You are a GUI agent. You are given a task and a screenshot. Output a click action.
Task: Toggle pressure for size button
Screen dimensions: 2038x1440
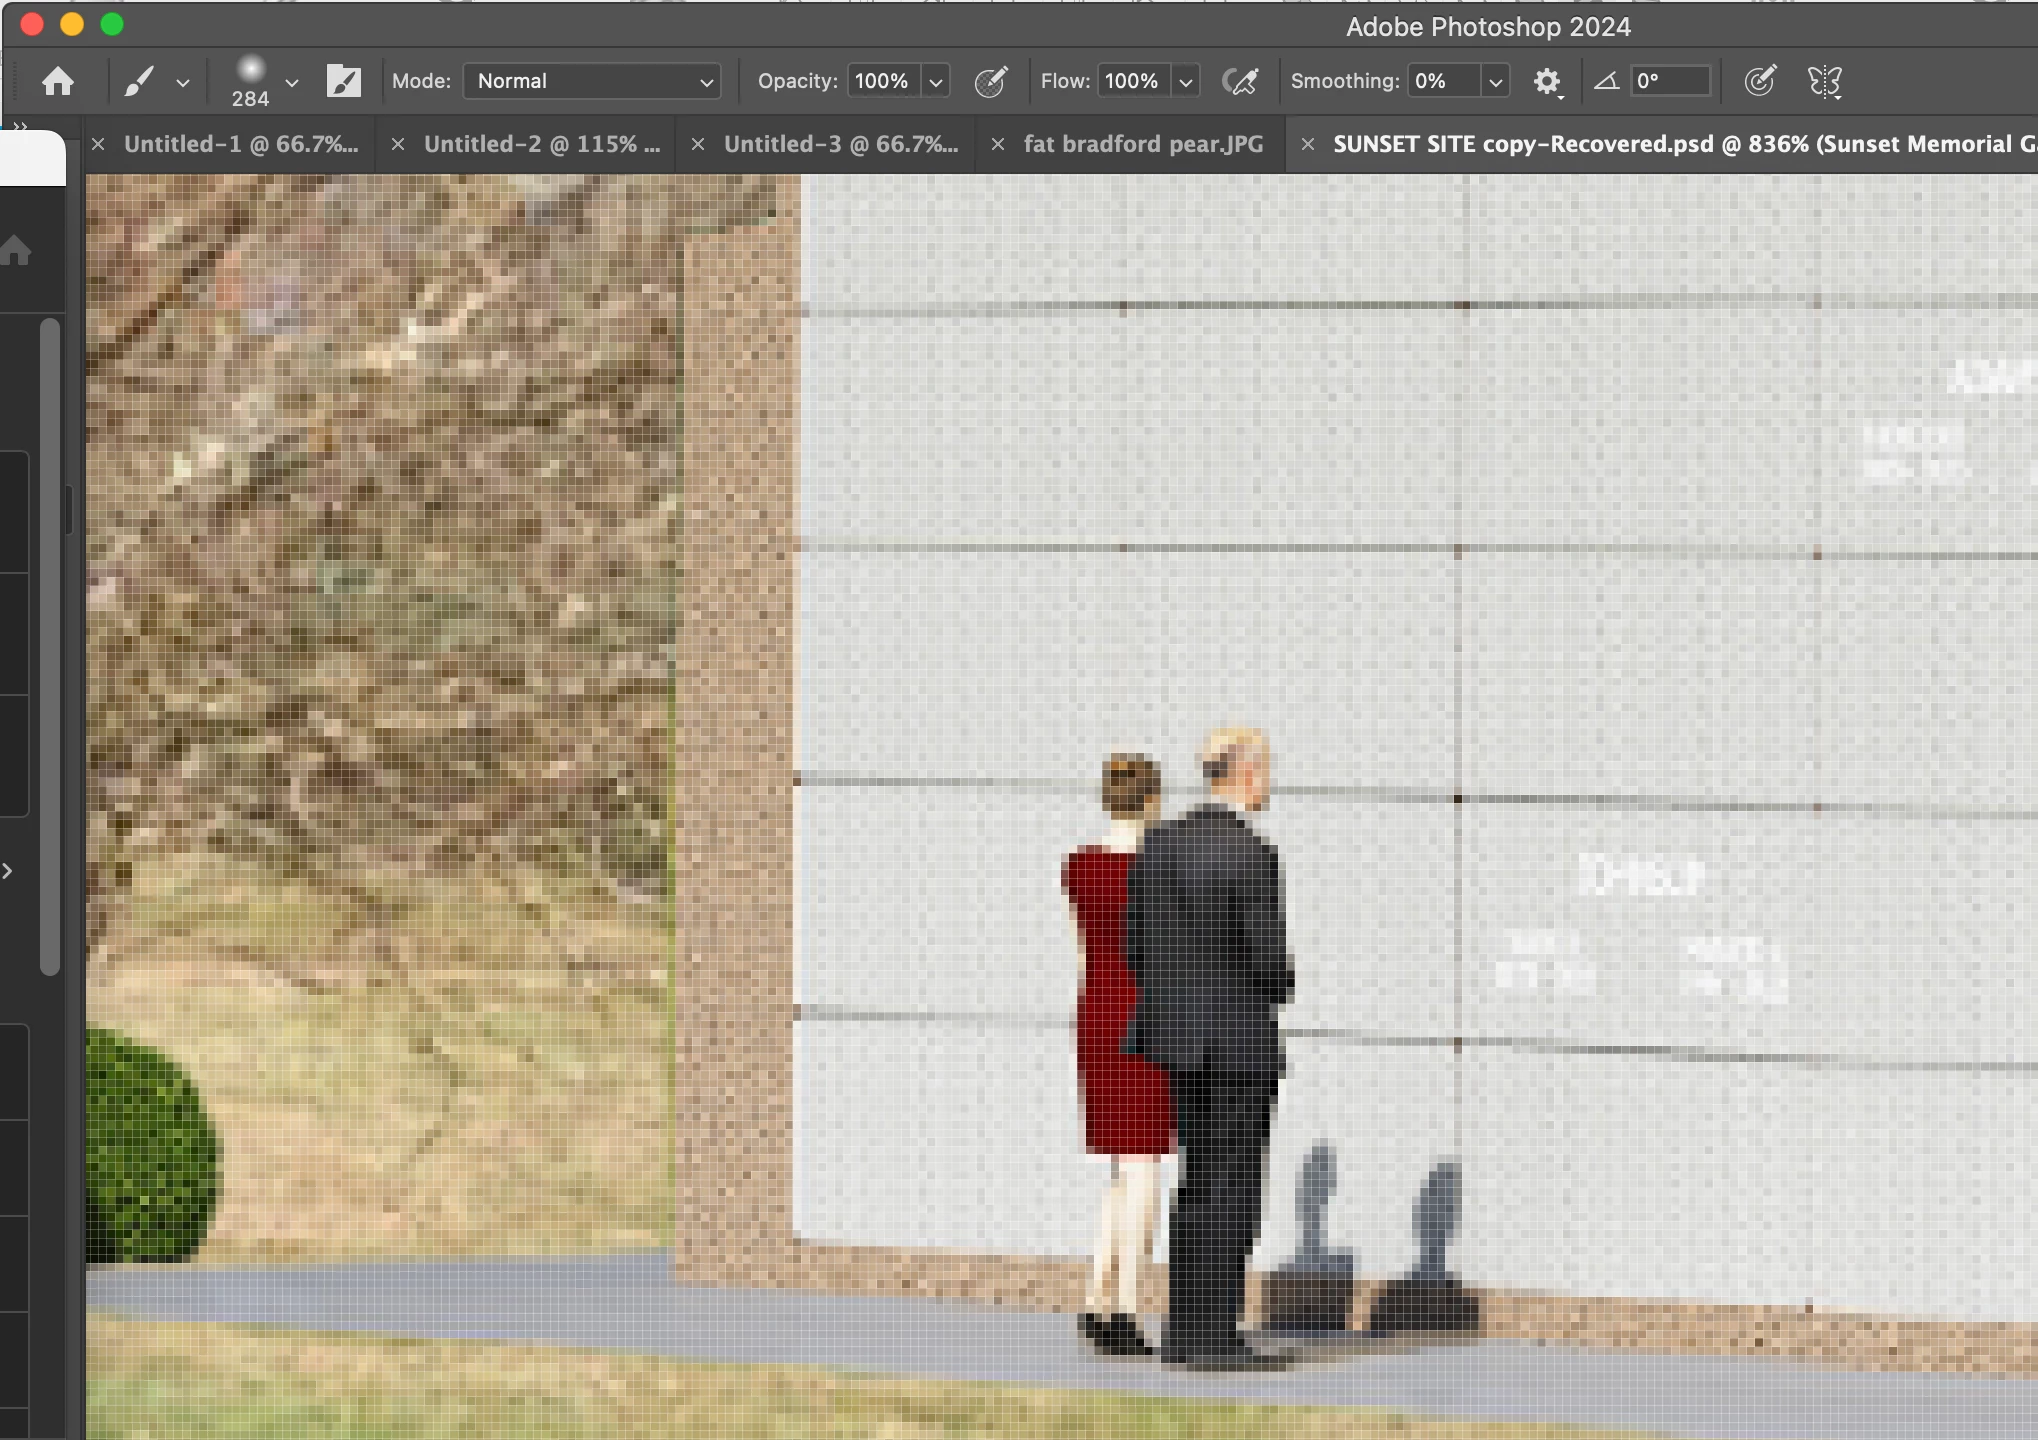coord(1759,81)
